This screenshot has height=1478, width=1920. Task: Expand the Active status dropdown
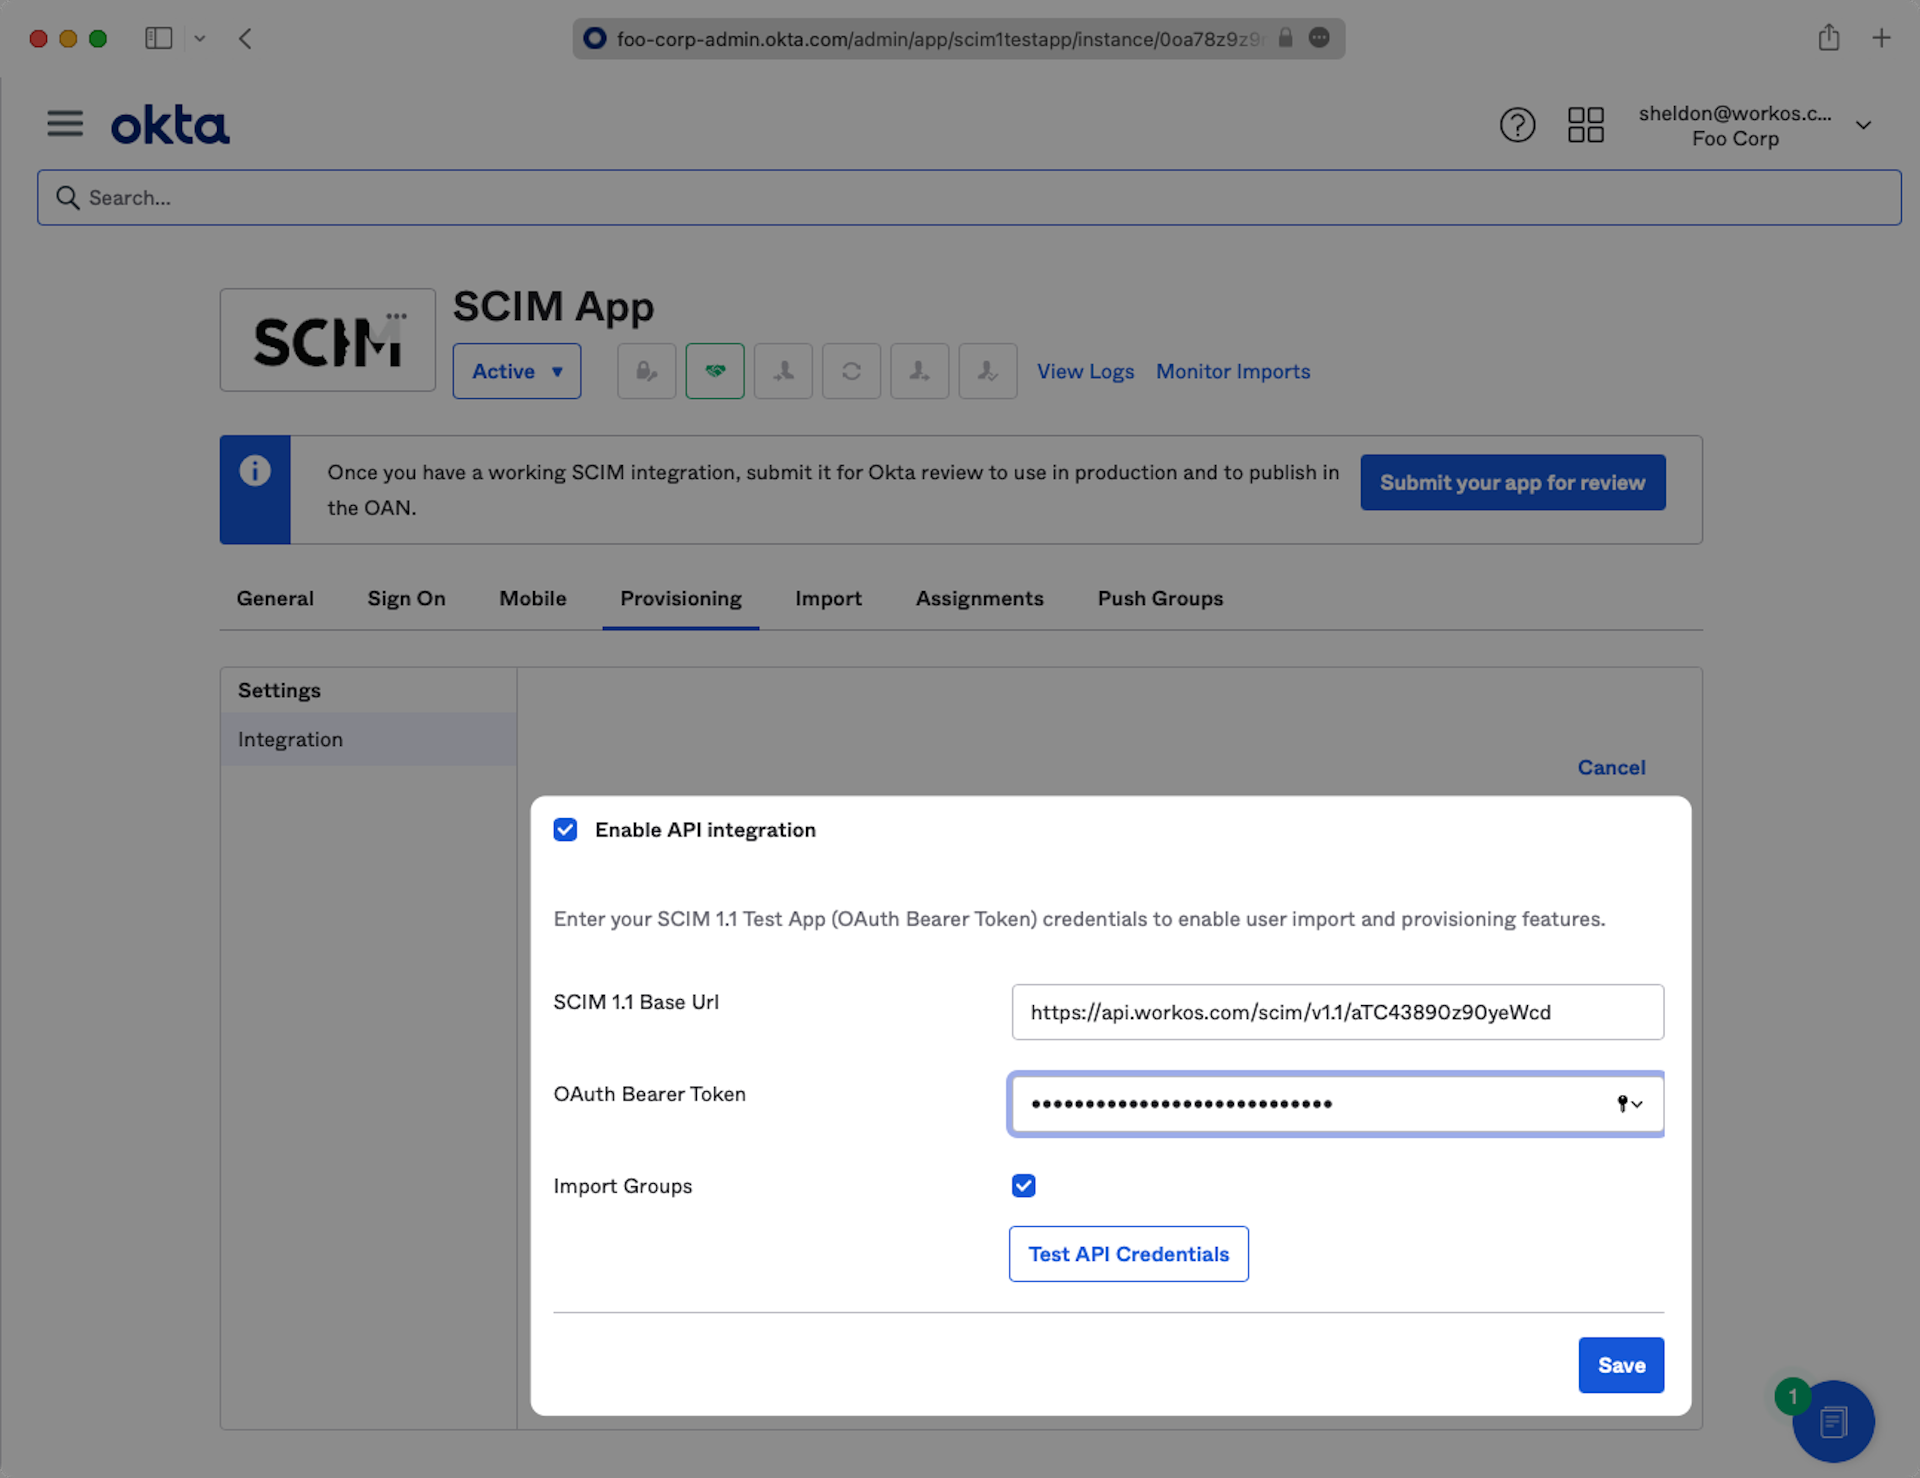(x=516, y=371)
